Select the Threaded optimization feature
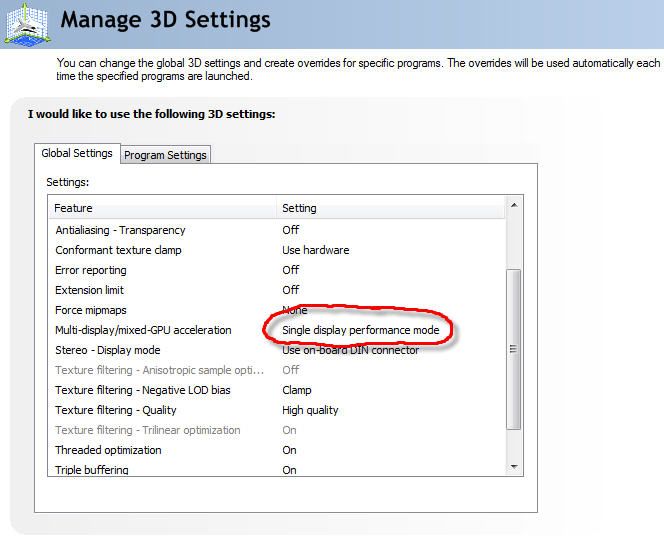664x537 pixels. [x=108, y=450]
